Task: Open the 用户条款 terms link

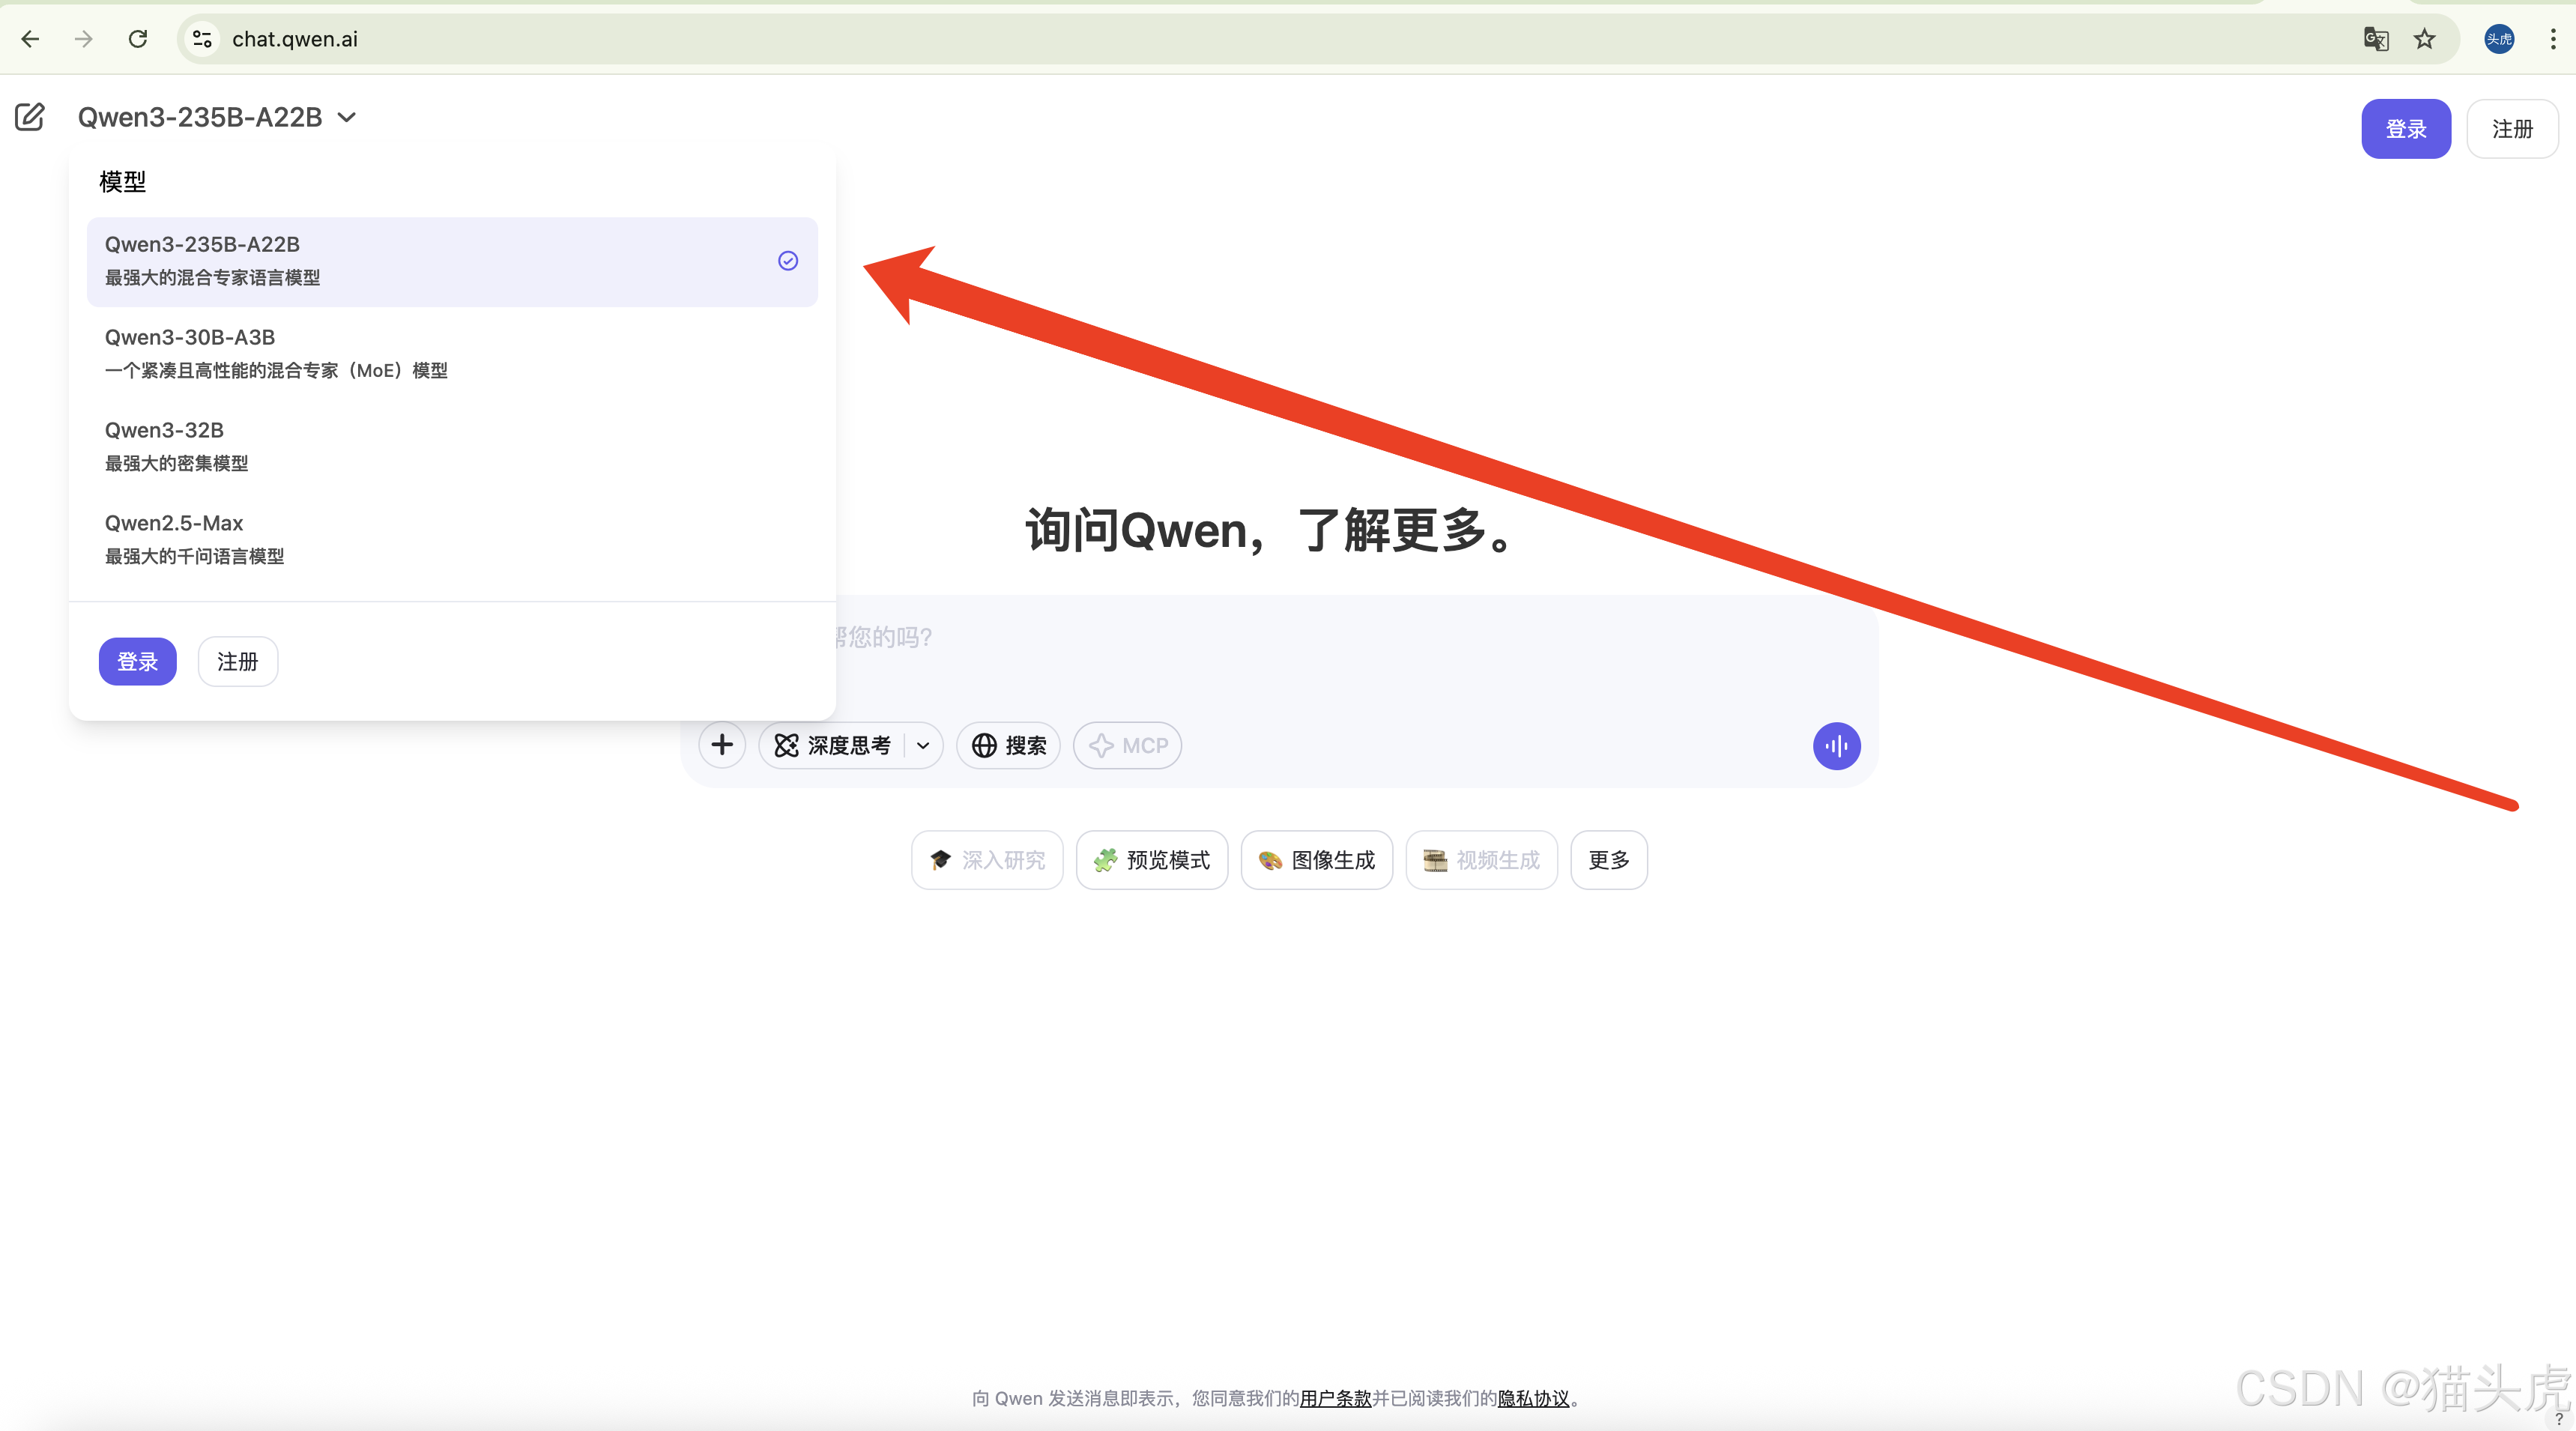Action: click(1335, 1398)
